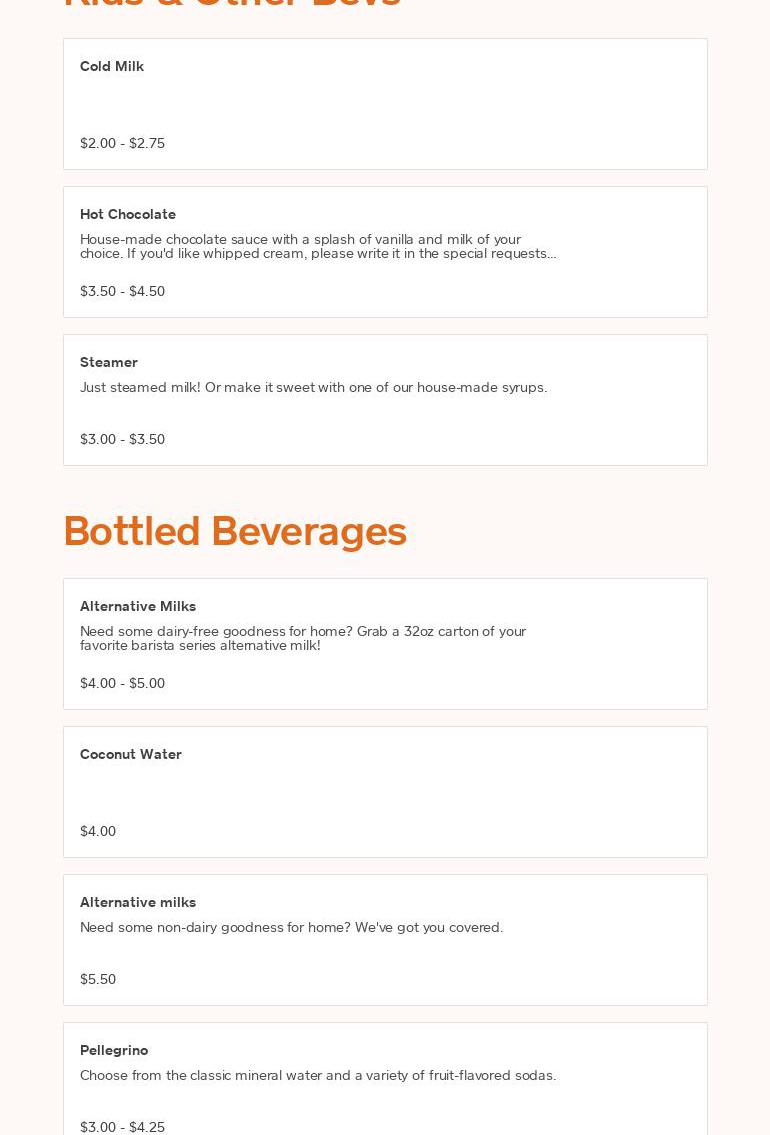770x1135 pixels.
Task: Open the Steamer menu item
Action: pyautogui.click(x=109, y=362)
